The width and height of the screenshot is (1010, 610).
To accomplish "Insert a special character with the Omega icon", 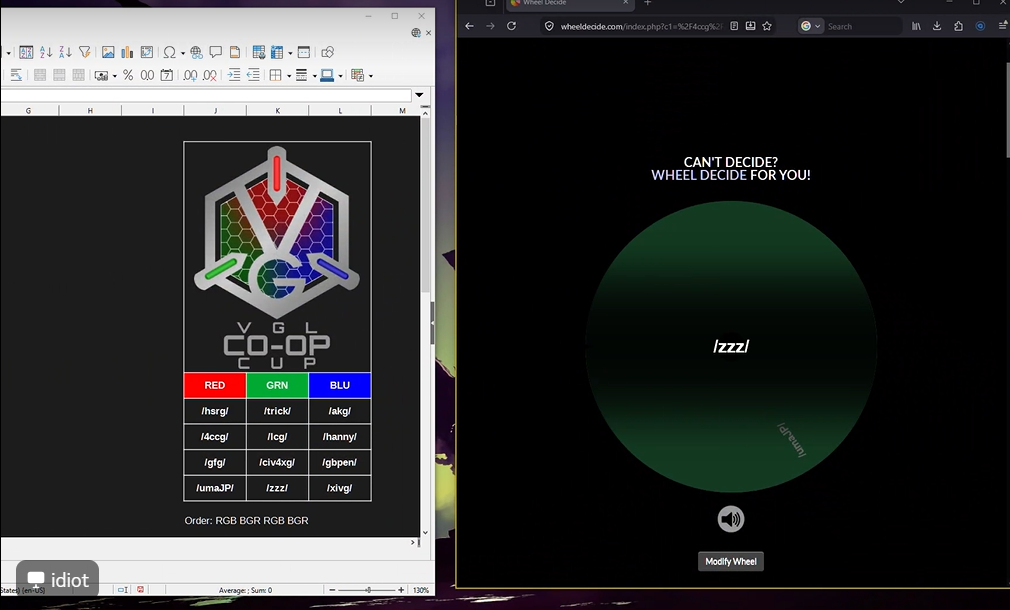I will pyautogui.click(x=169, y=52).
